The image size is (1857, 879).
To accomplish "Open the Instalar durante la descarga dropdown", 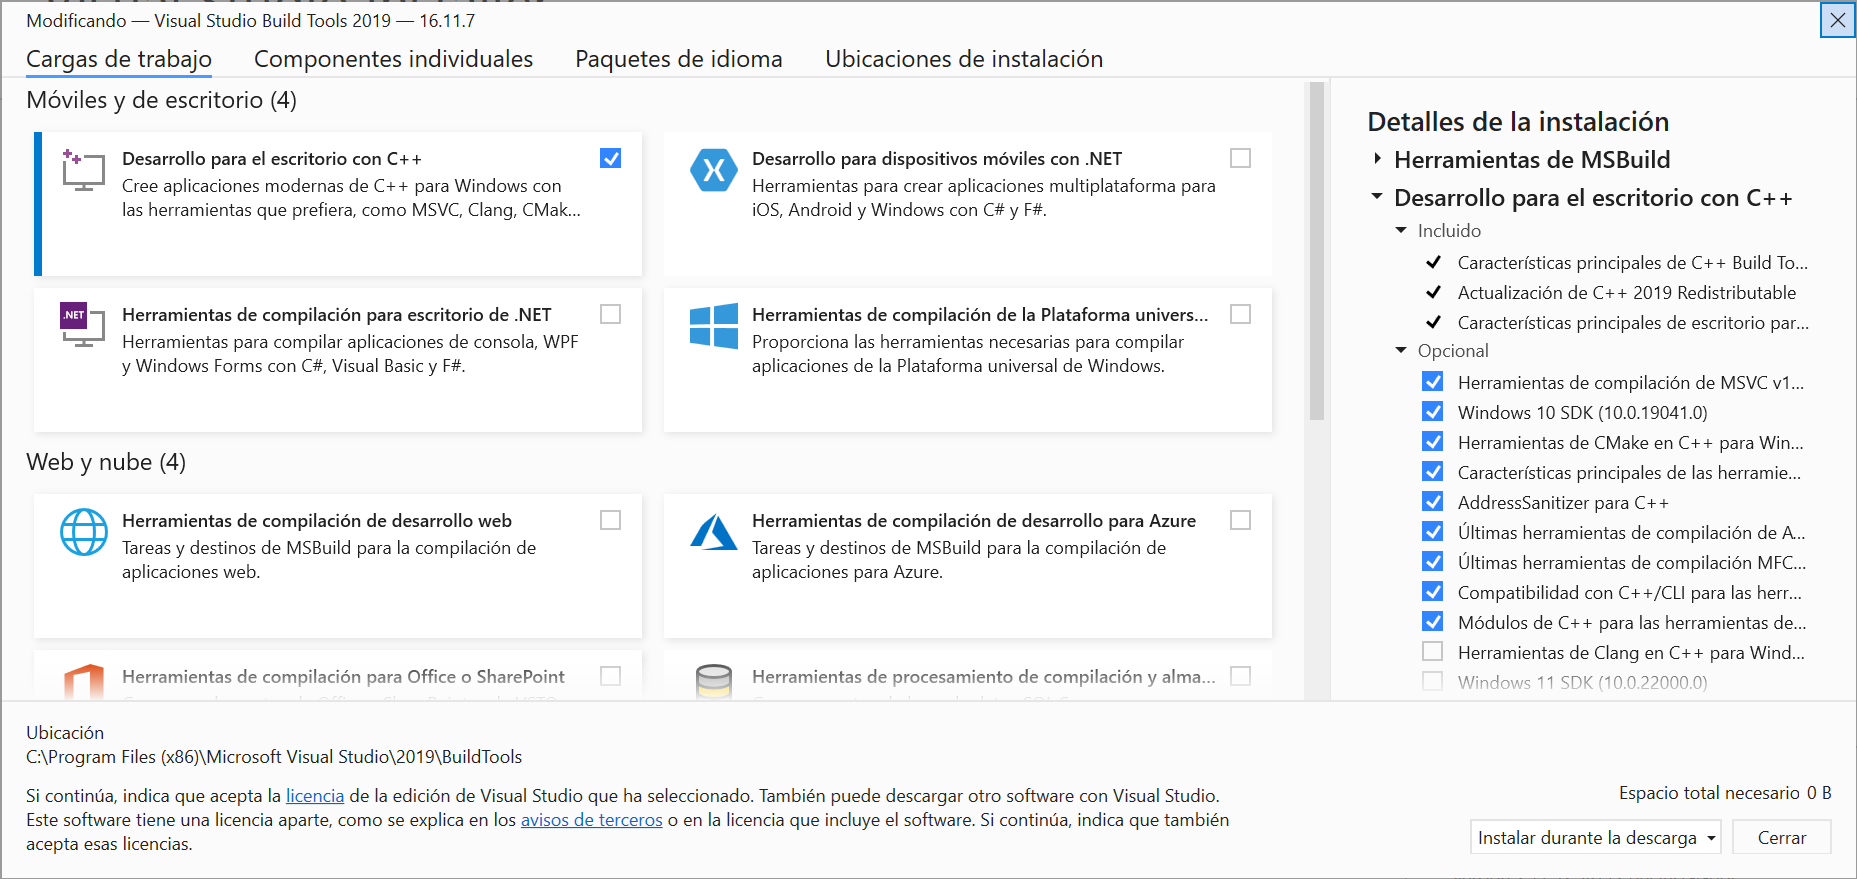I will tap(1595, 837).
